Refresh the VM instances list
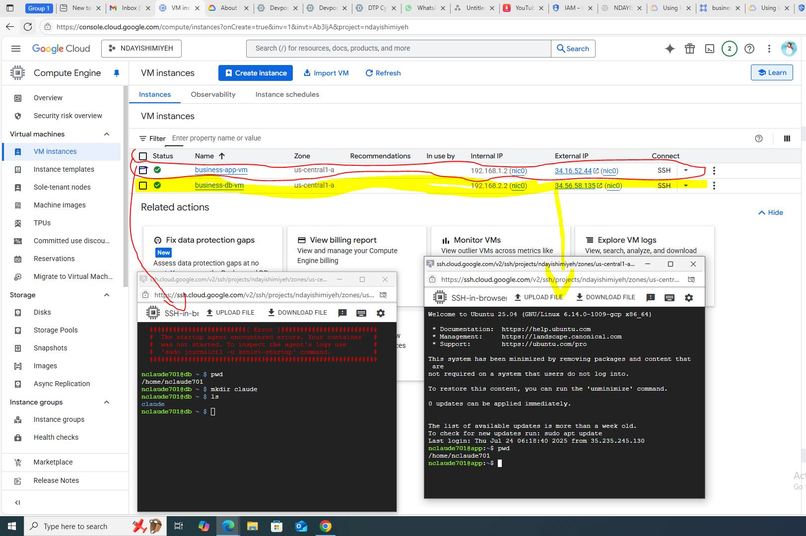Image resolution: width=806 pixels, height=536 pixels. [x=383, y=73]
